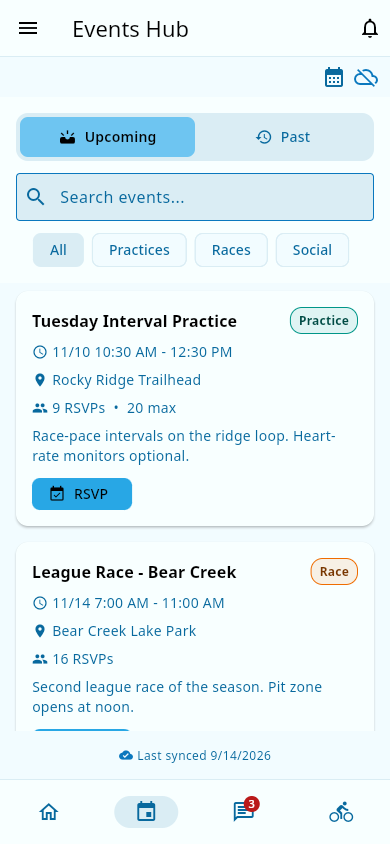Open the cycling tab in bottom bar
The image size is (390, 844).
tap(341, 811)
